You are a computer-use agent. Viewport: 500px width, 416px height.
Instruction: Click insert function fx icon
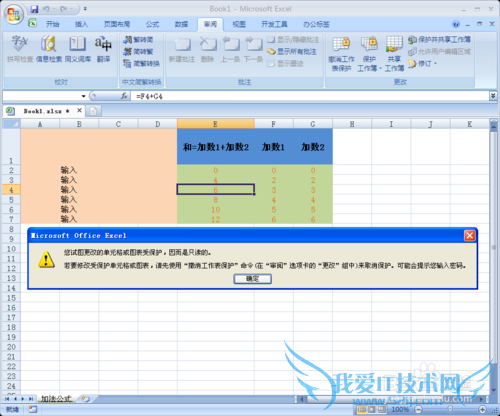[124, 96]
